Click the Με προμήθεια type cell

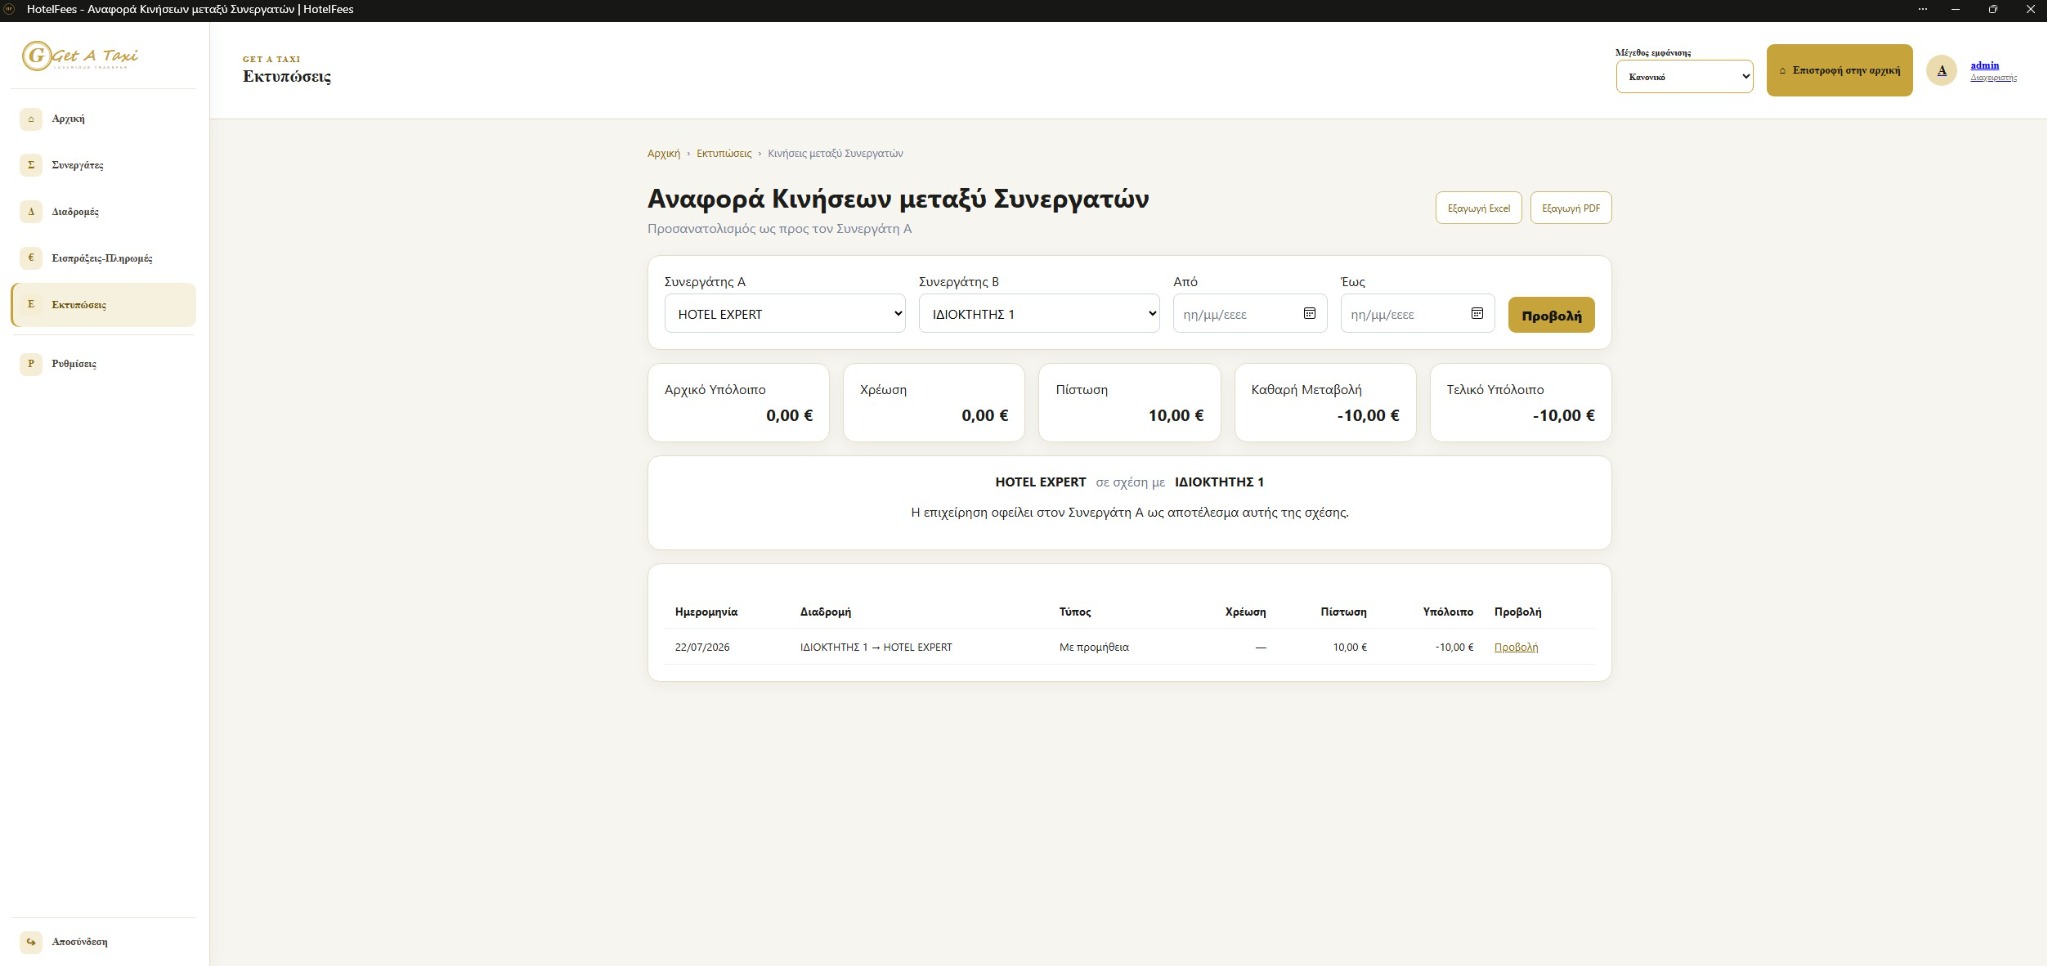pyautogui.click(x=1094, y=647)
